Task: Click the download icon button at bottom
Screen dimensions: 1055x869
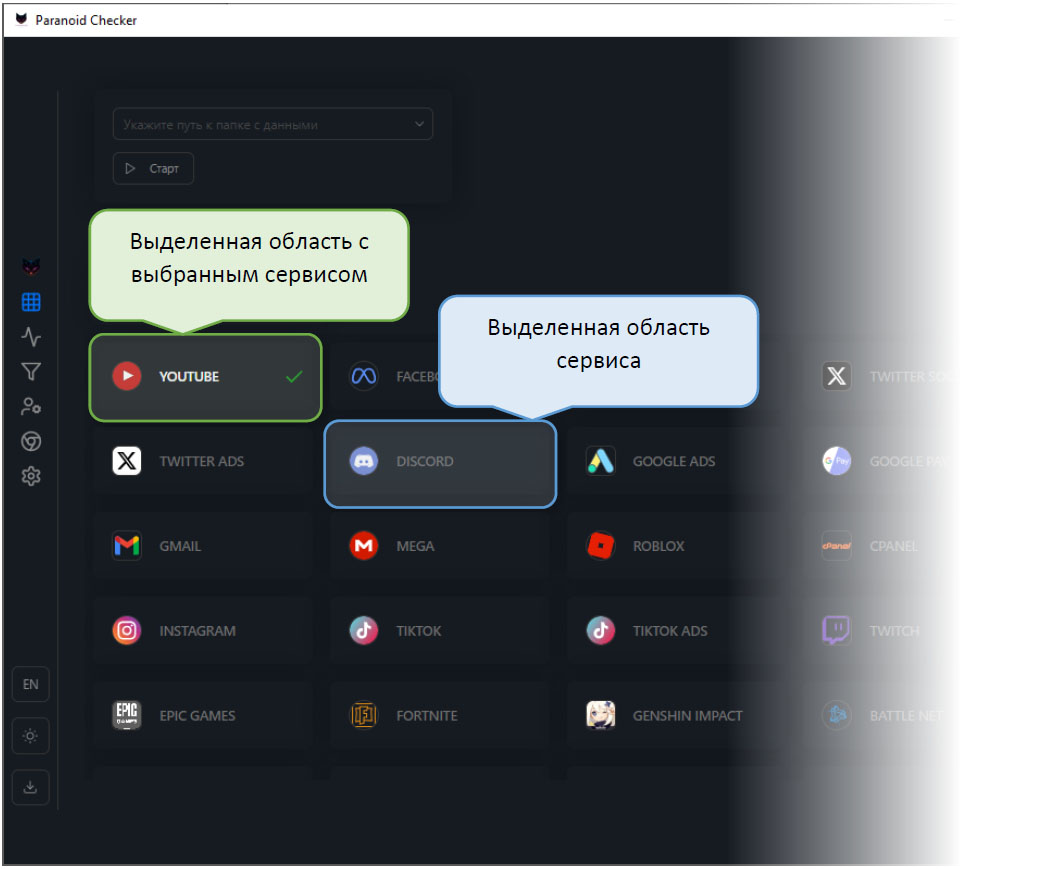Action: click(x=30, y=787)
